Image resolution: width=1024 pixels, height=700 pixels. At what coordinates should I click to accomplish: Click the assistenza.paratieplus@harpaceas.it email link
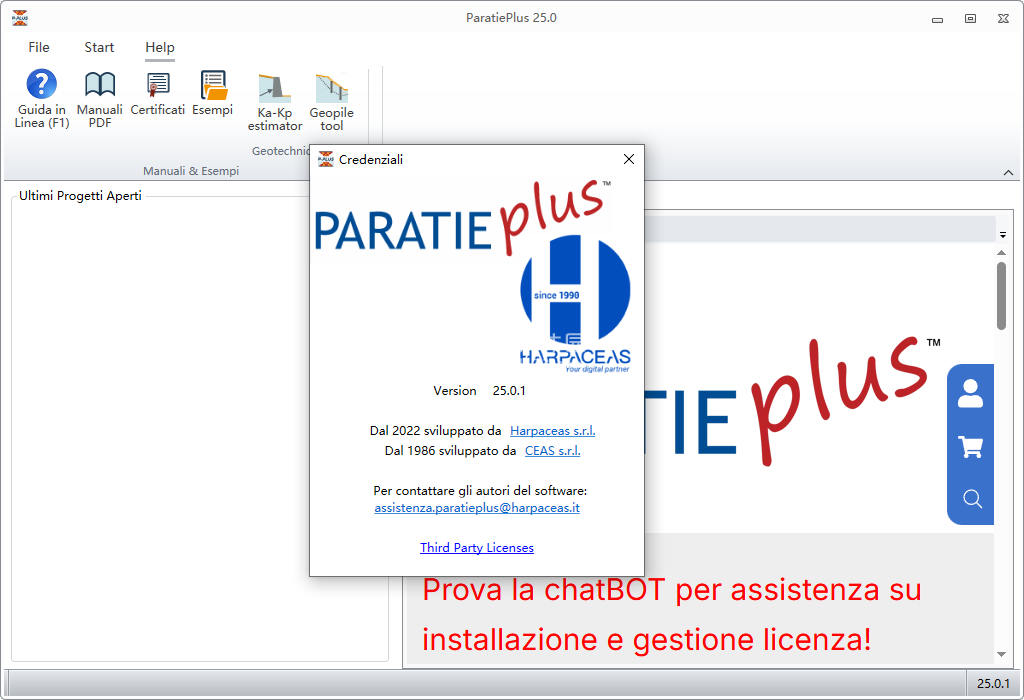click(477, 507)
